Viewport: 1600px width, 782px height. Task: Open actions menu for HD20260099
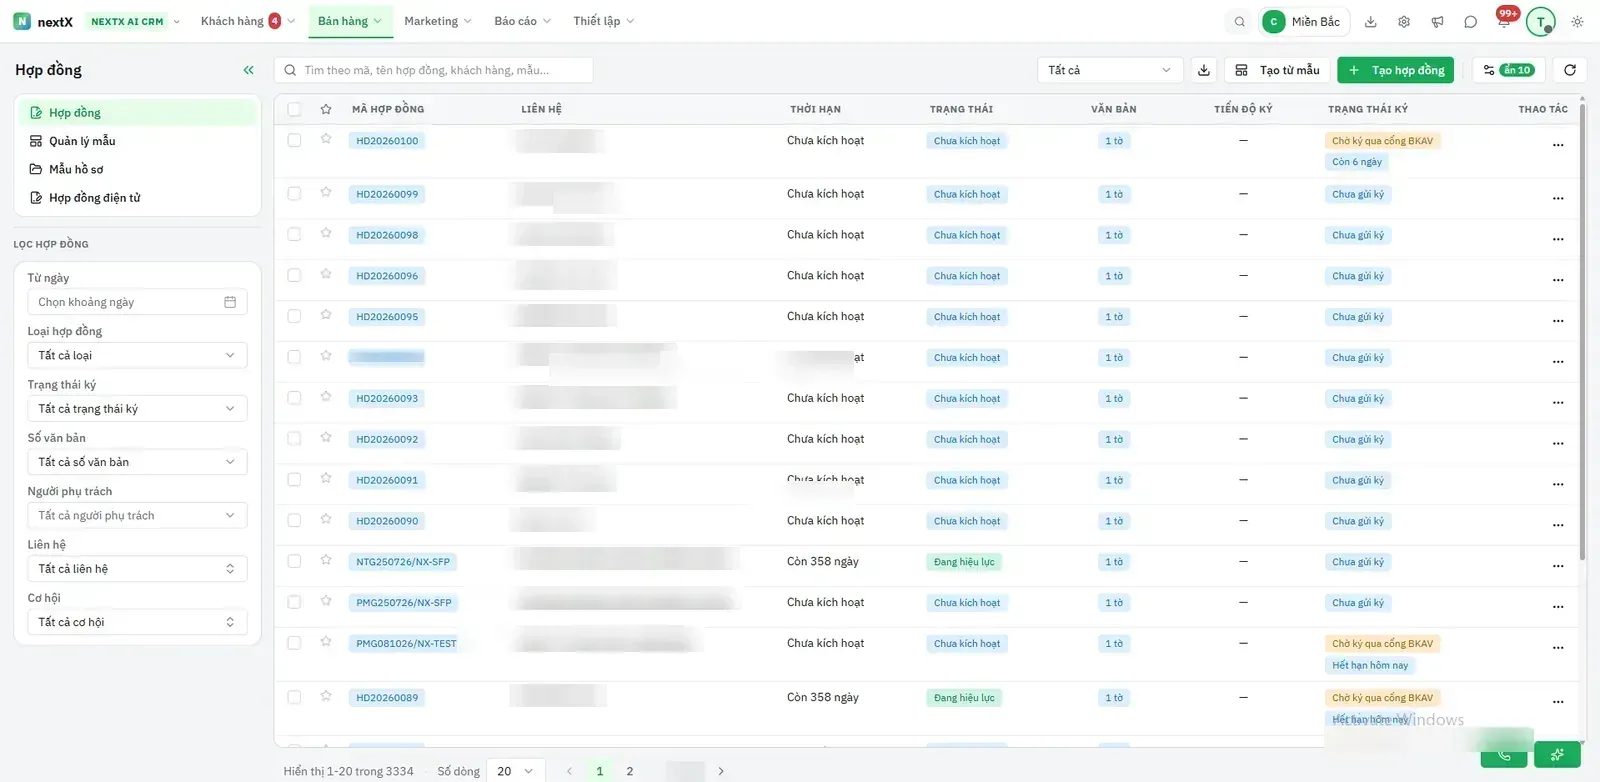click(1558, 198)
